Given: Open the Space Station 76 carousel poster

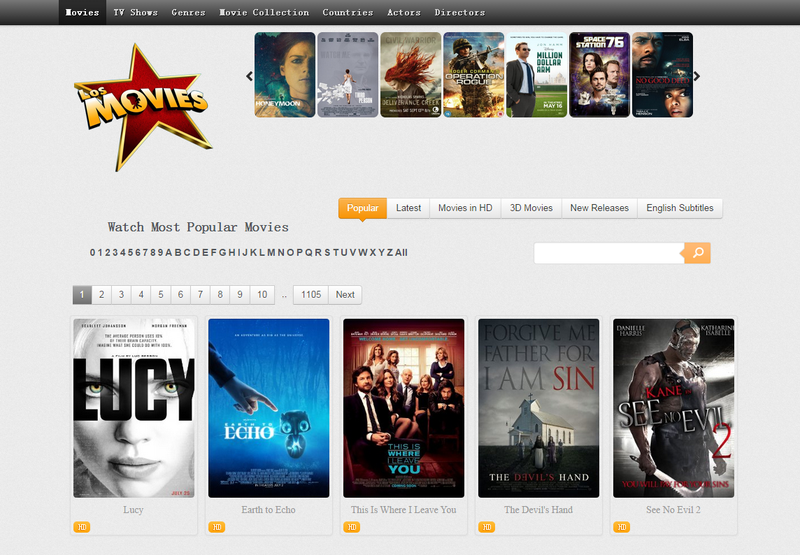Looking at the screenshot, I should click(x=599, y=75).
